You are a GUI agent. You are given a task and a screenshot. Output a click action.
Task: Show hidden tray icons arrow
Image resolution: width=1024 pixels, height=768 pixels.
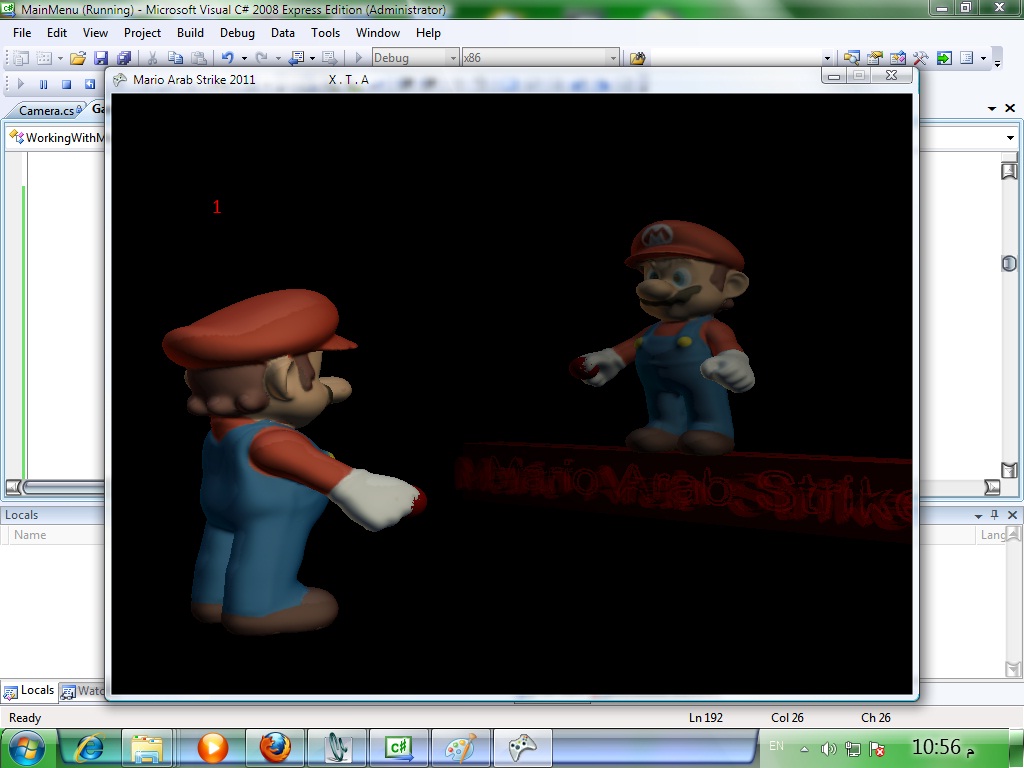pos(805,749)
